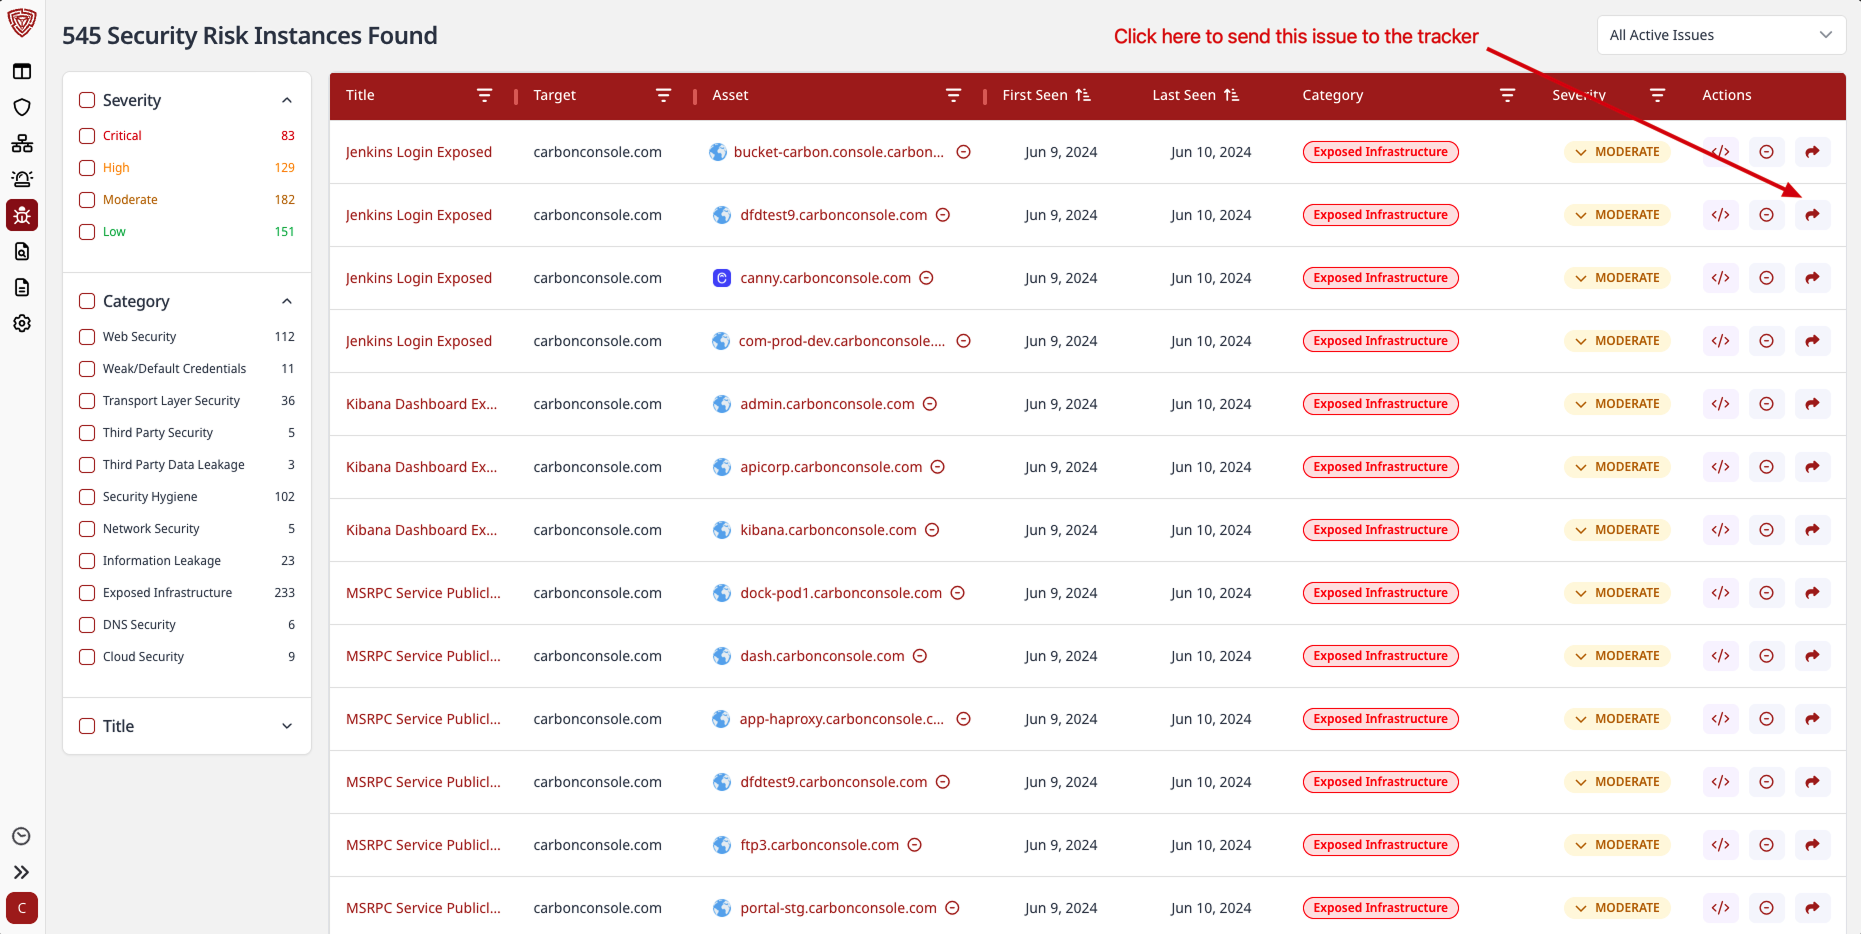
Task: Open MODERATE dropdown for dock-pod1 row
Action: tap(1617, 593)
